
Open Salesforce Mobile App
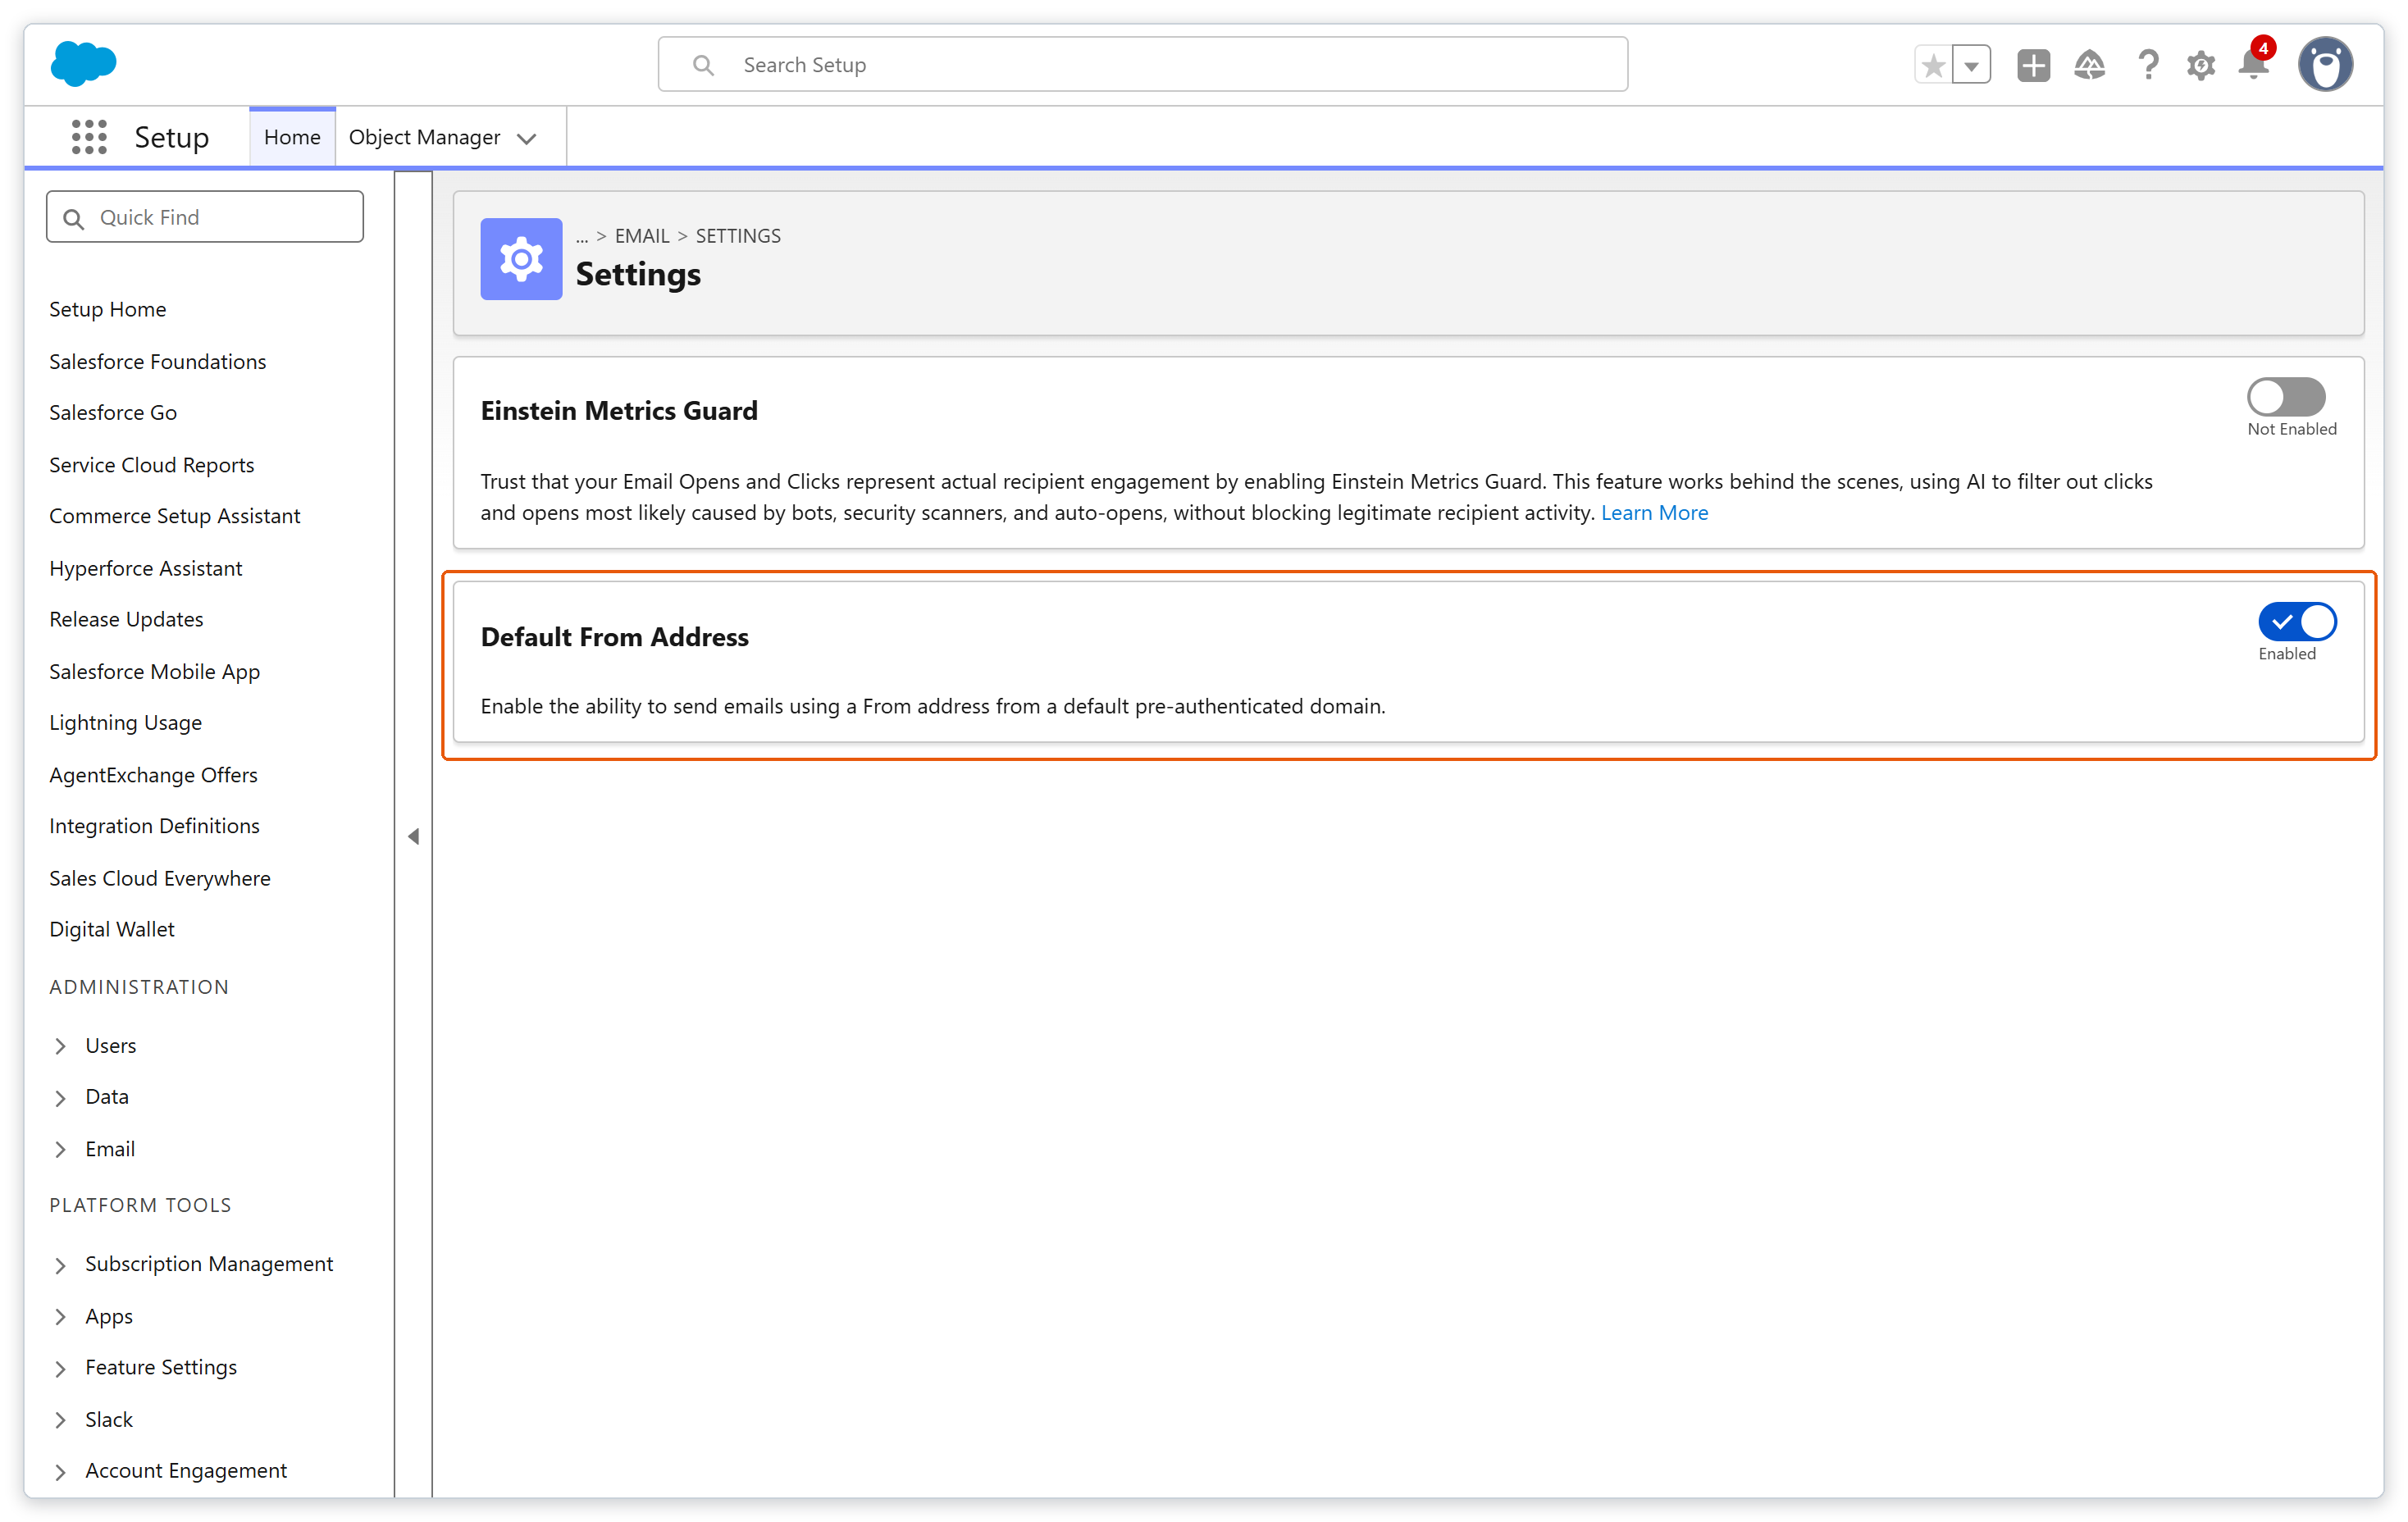pyautogui.click(x=154, y=671)
